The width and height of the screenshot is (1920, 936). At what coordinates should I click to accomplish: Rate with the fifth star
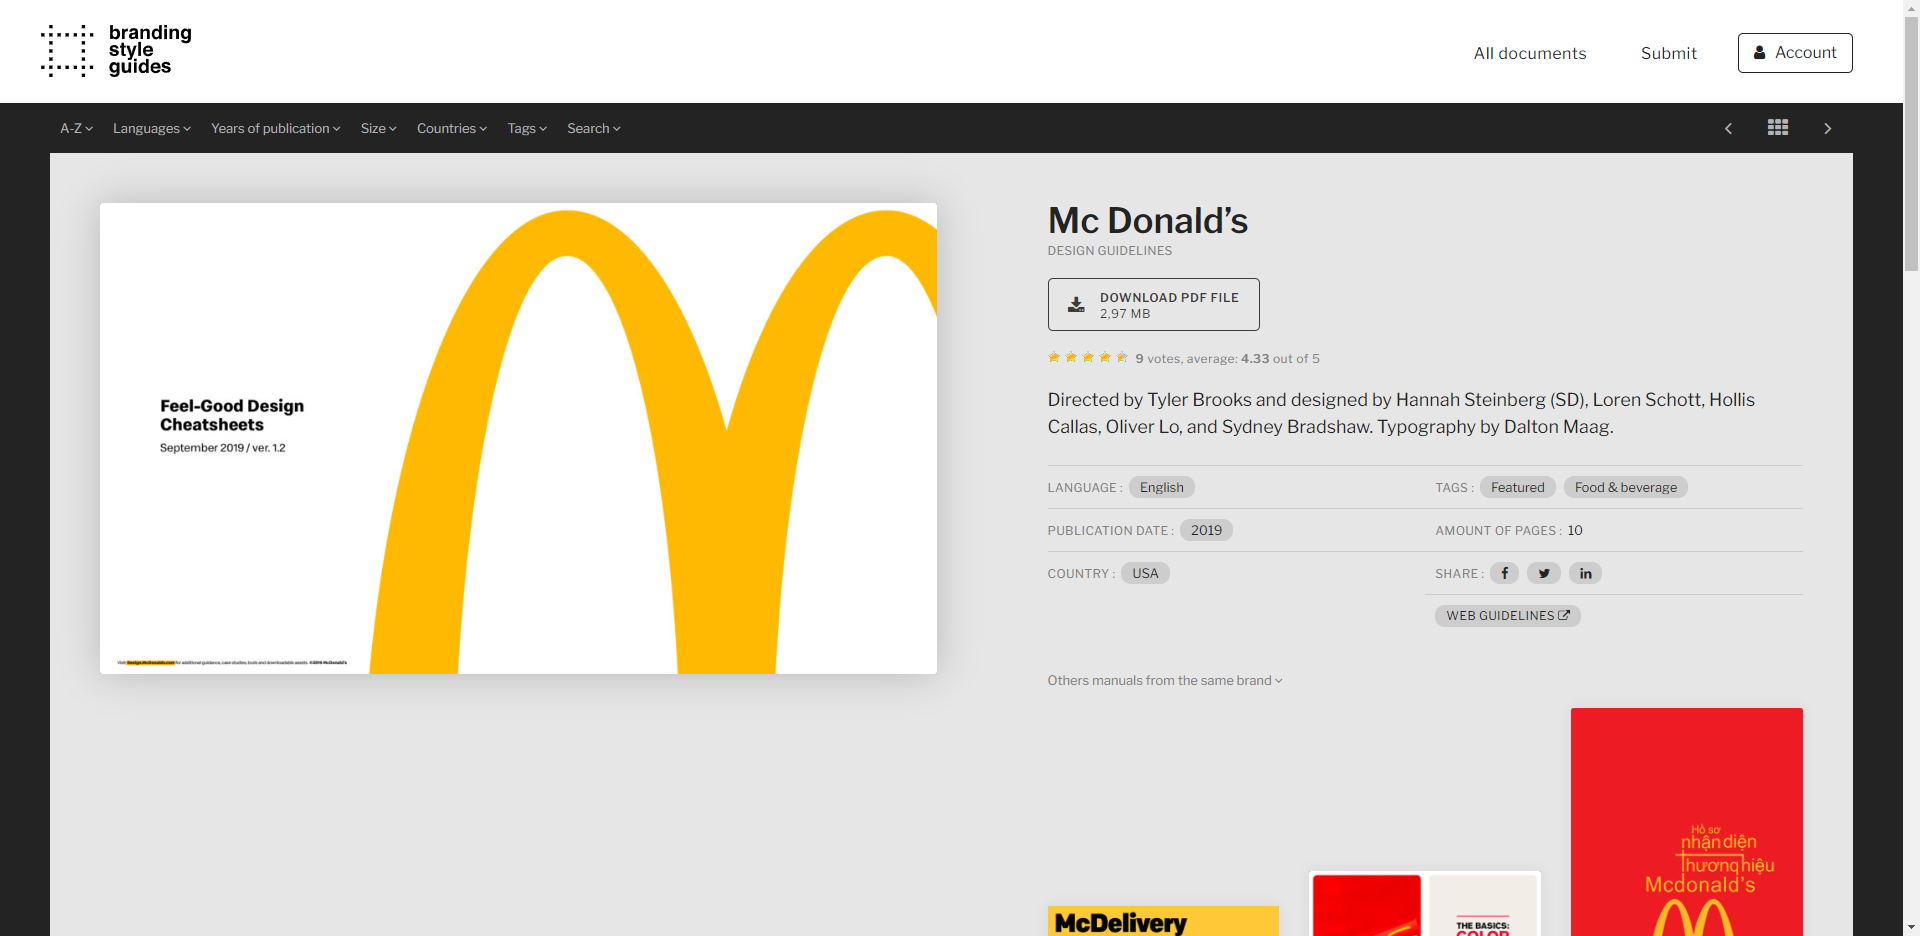(x=1122, y=357)
